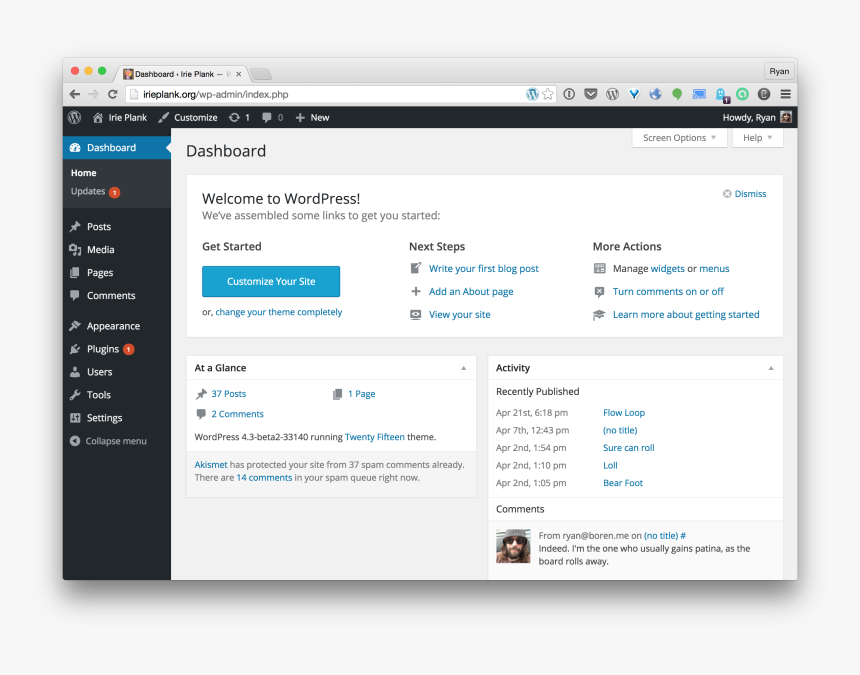The image size is (860, 675).
Task: Select the Dashboard browser tab
Action: (x=182, y=74)
